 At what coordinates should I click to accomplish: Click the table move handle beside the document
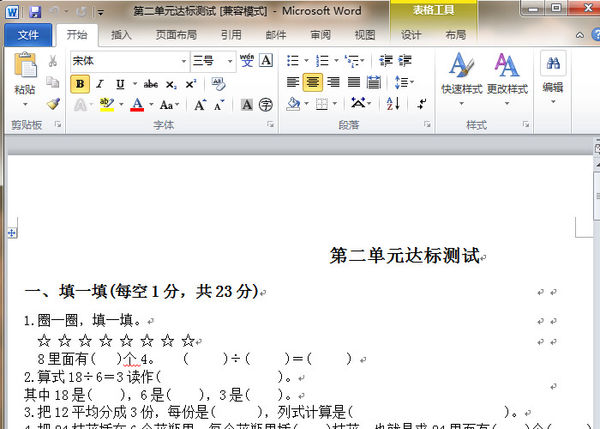[x=12, y=233]
